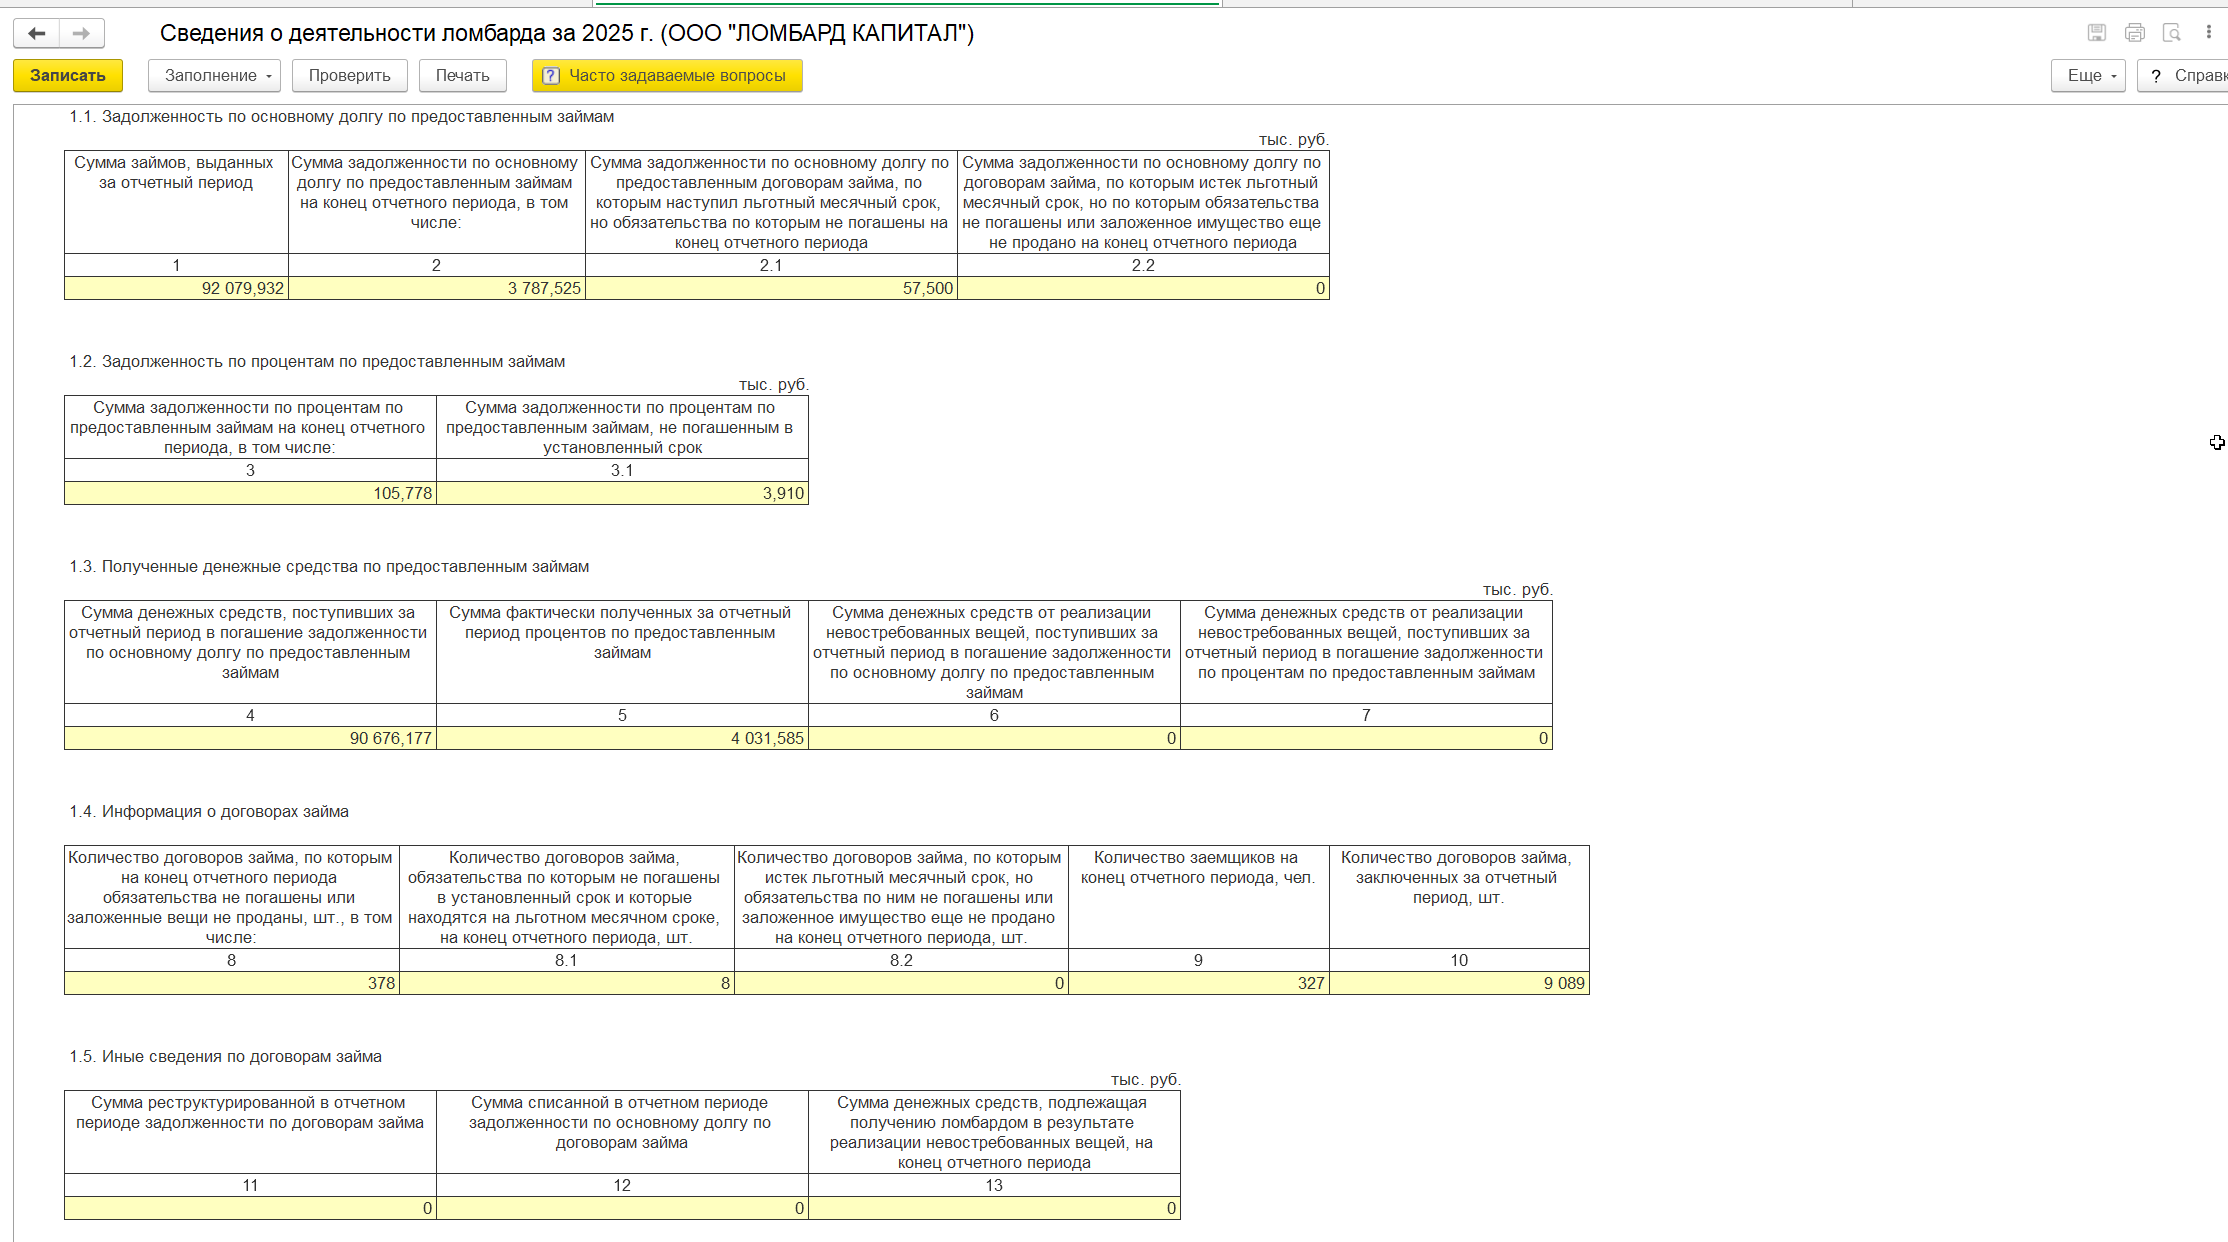Click the Печать button
The height and width of the screenshot is (1242, 2228).
(x=462, y=76)
